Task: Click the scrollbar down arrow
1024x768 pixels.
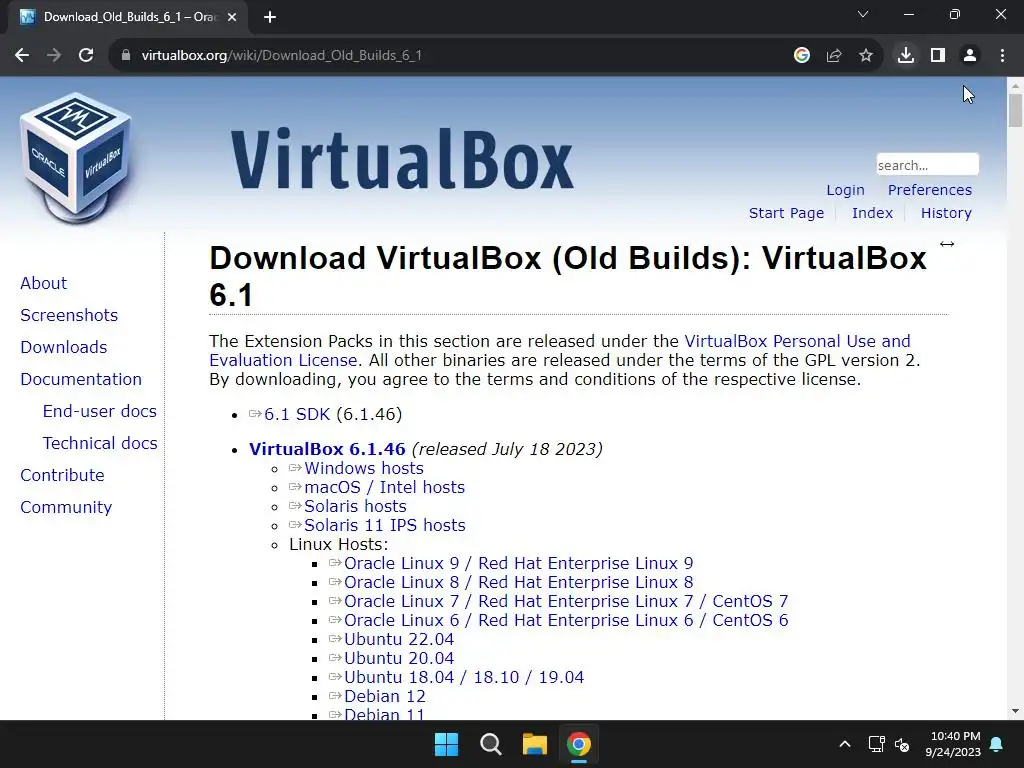Action: click(1015, 711)
